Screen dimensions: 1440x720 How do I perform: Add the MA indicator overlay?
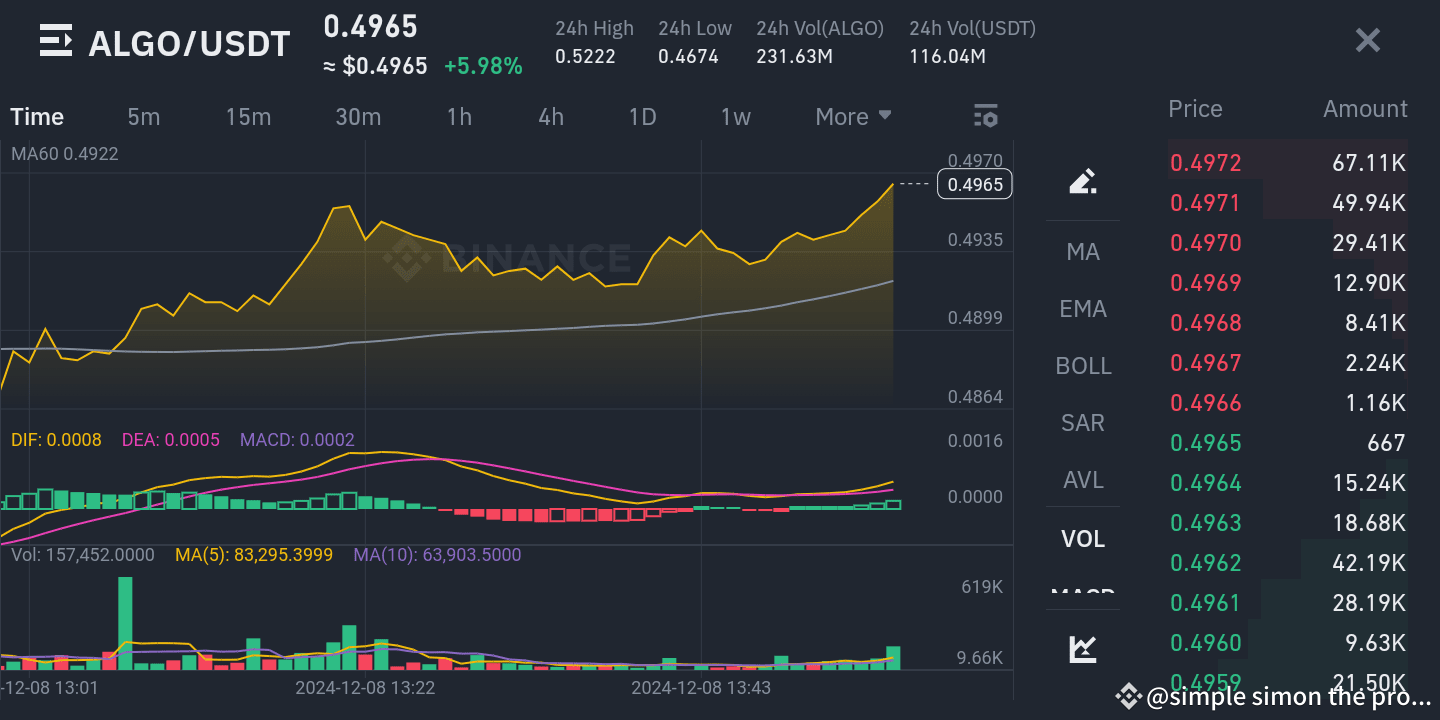[1083, 252]
